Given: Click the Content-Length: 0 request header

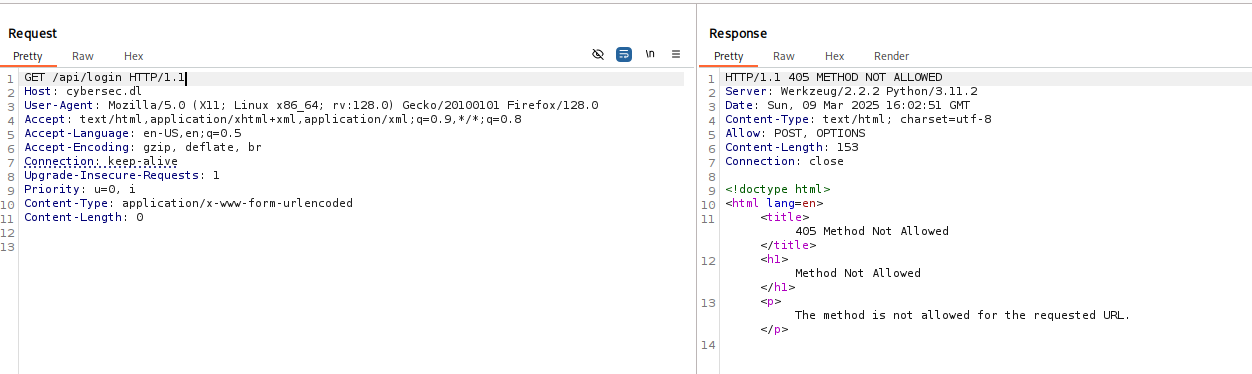Looking at the screenshot, I should (84, 217).
